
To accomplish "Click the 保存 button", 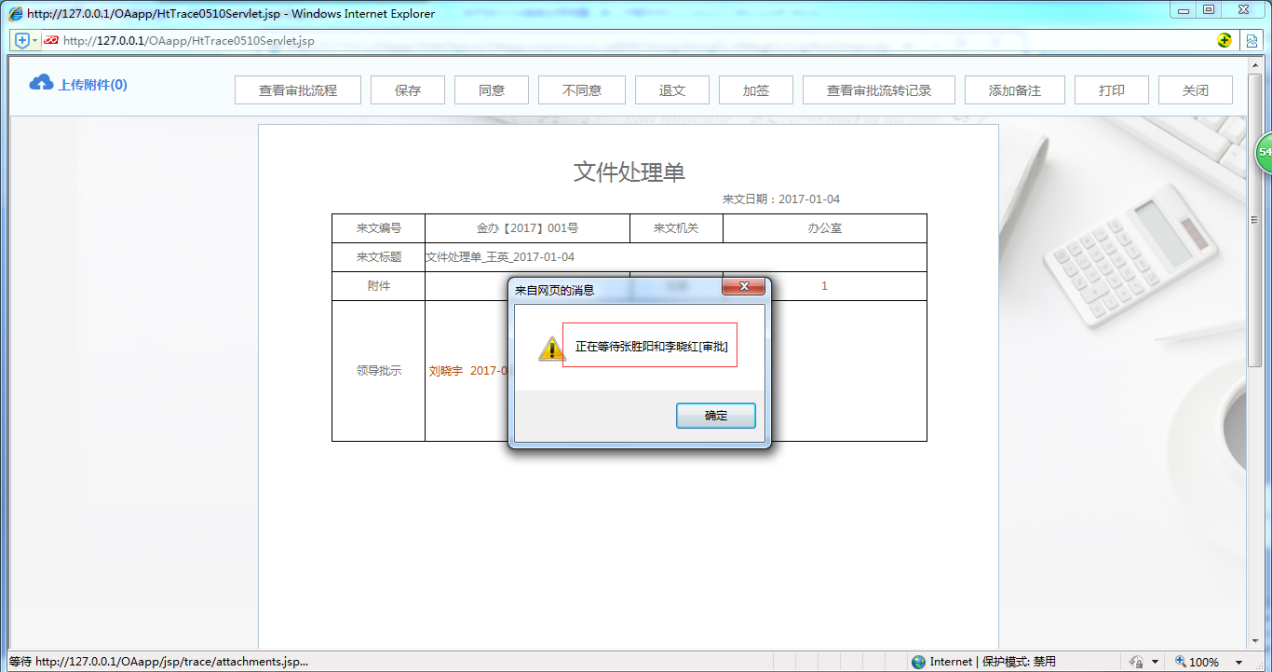I will [x=408, y=90].
